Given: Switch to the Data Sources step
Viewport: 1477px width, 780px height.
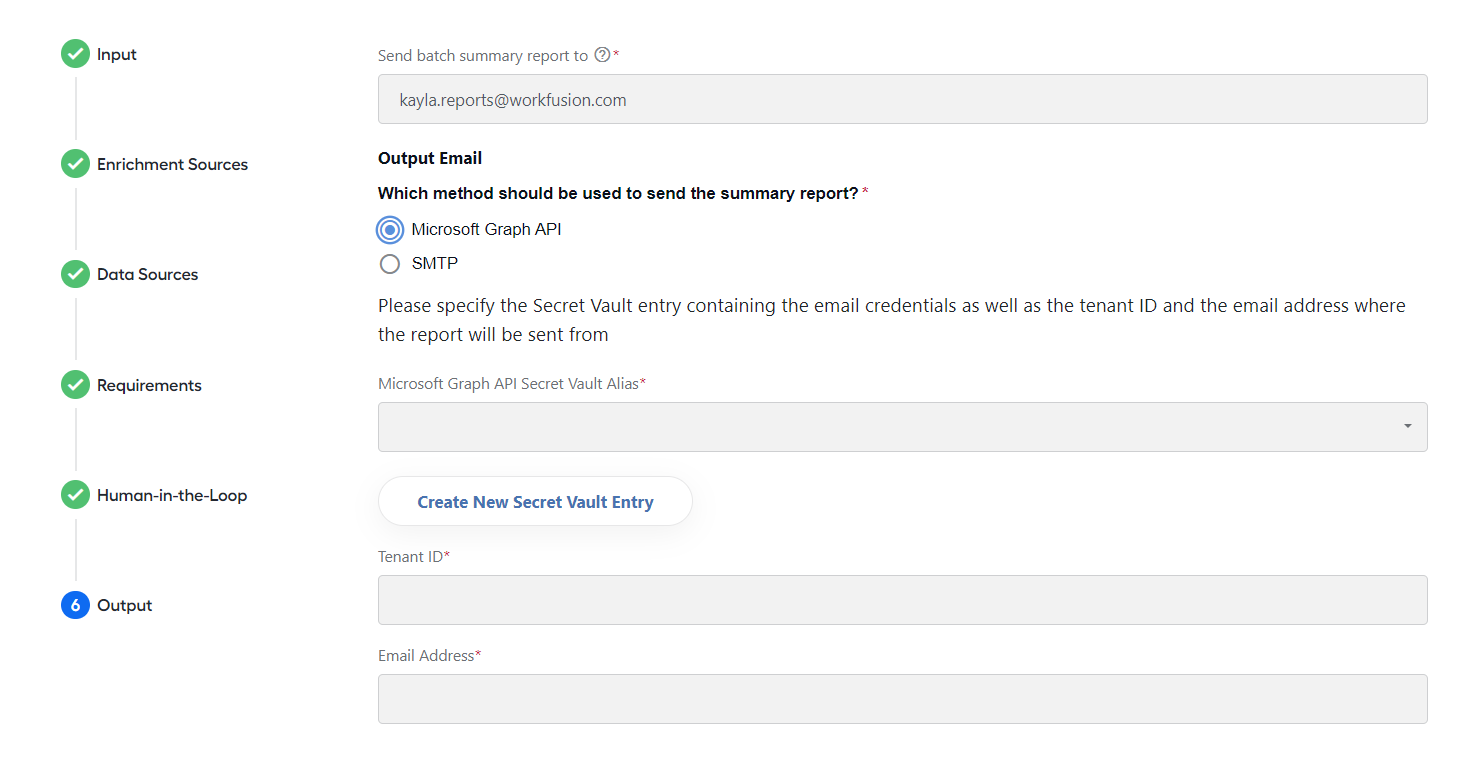Looking at the screenshot, I should pos(147,274).
